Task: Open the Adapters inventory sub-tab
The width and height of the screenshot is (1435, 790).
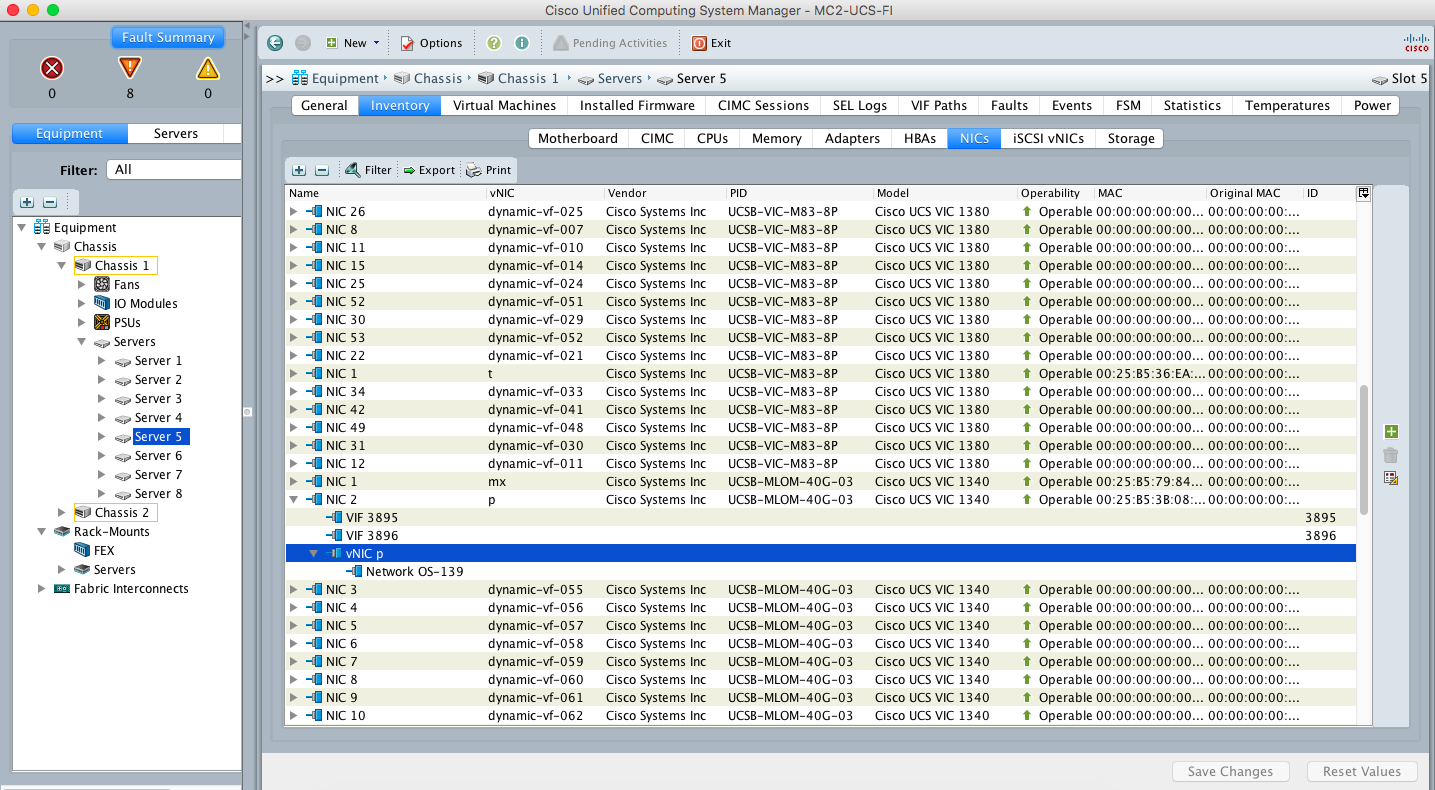Action: click(852, 138)
